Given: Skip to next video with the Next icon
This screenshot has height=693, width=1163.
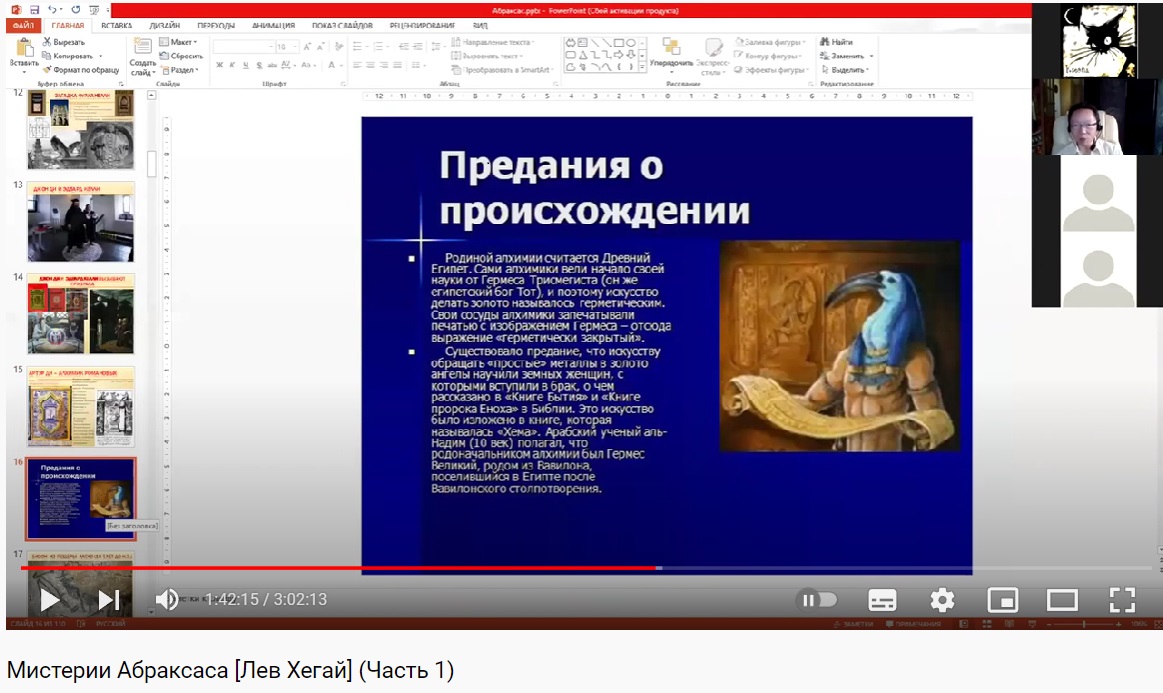Looking at the screenshot, I should coord(108,600).
